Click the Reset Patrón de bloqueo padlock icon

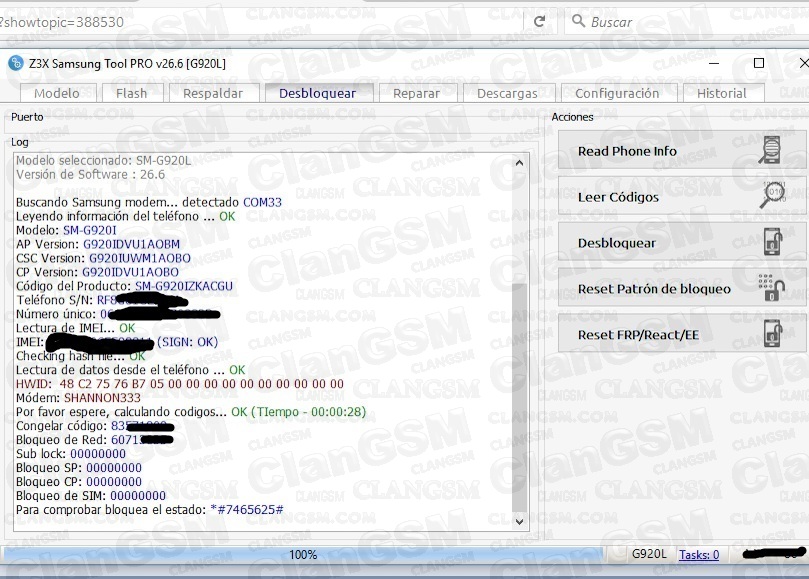coord(772,287)
